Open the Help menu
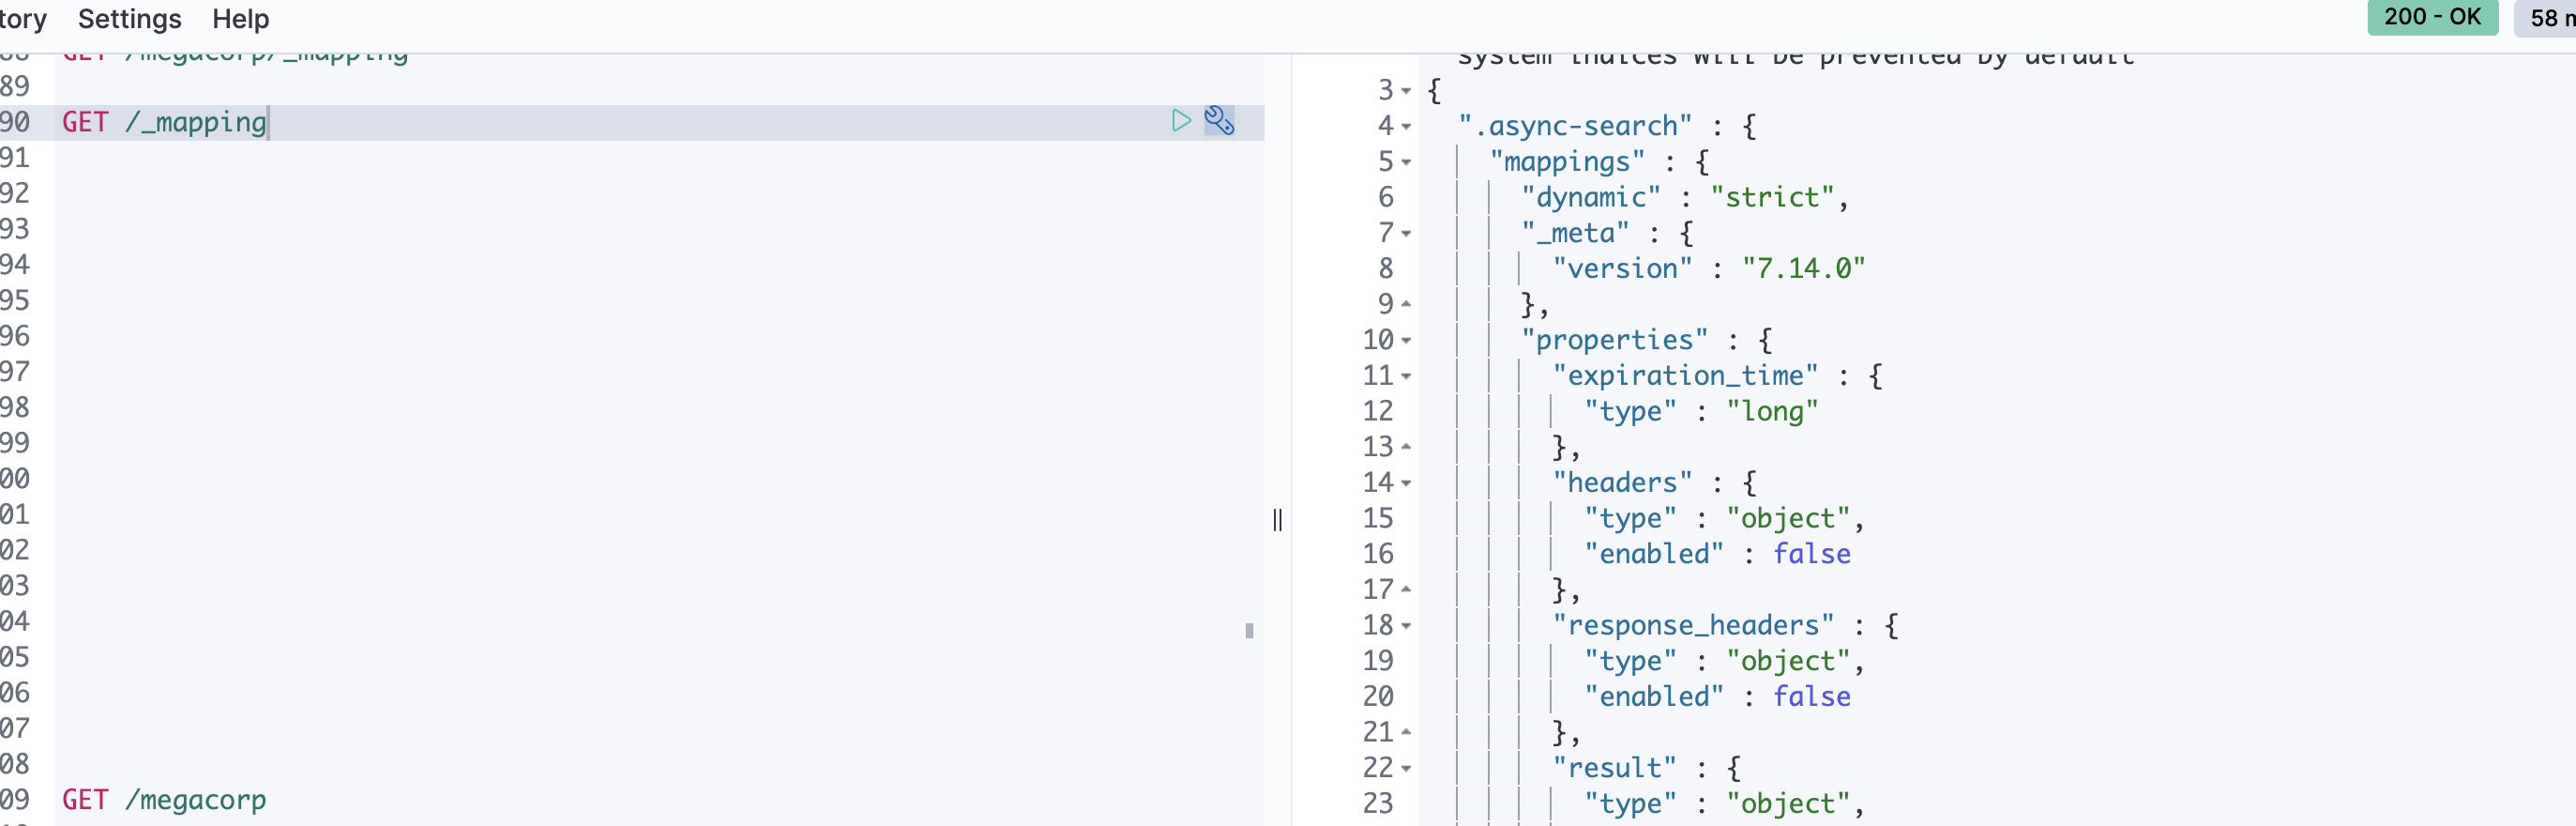The image size is (2576, 826). [x=241, y=19]
